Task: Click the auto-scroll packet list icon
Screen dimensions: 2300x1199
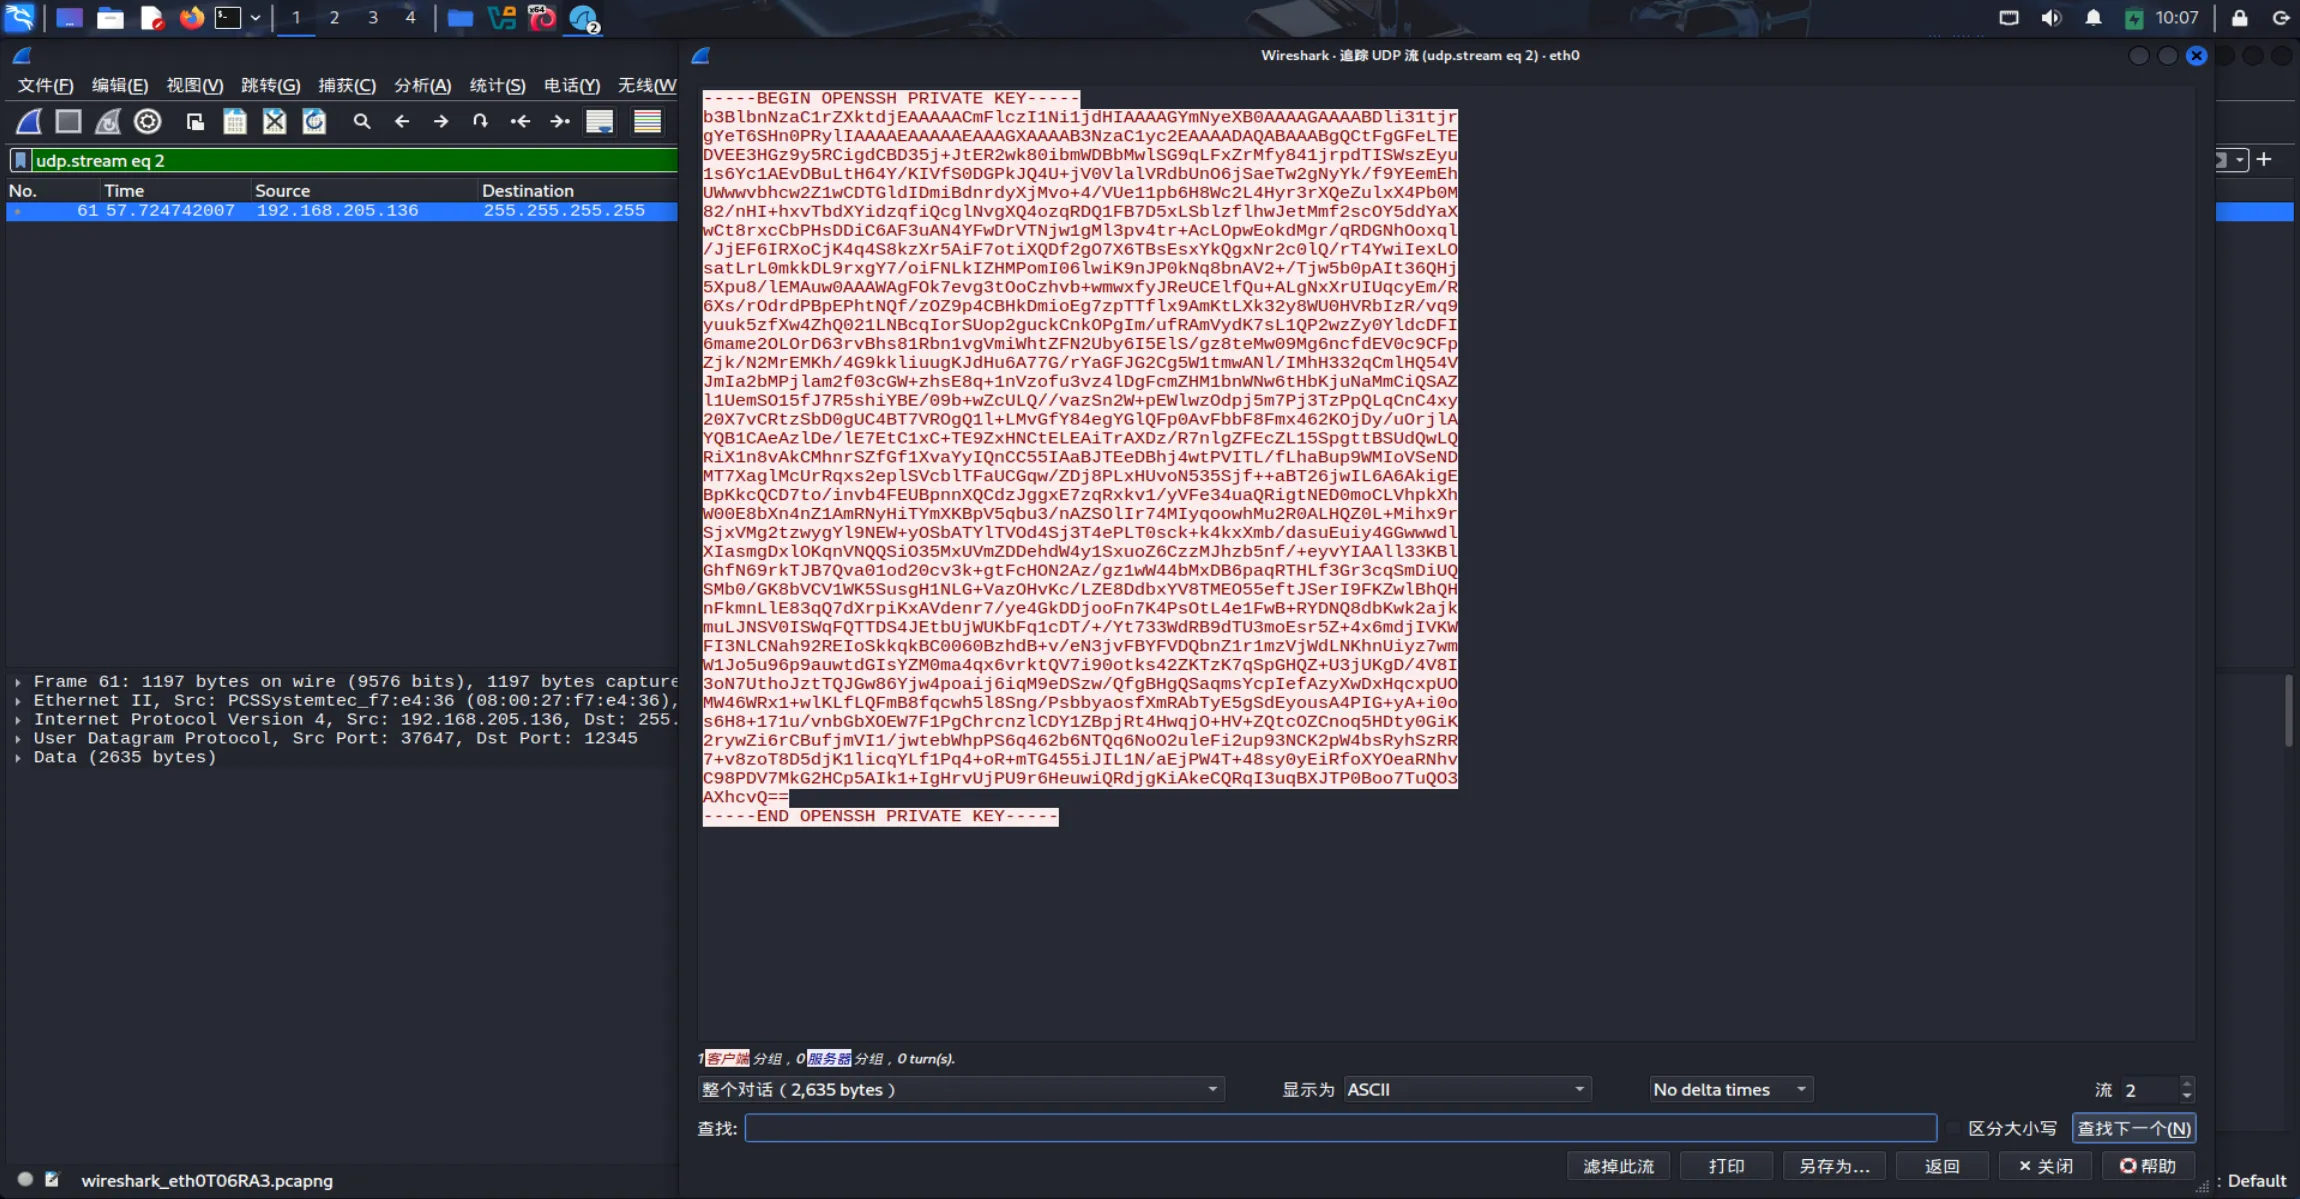Action: pos(599,122)
